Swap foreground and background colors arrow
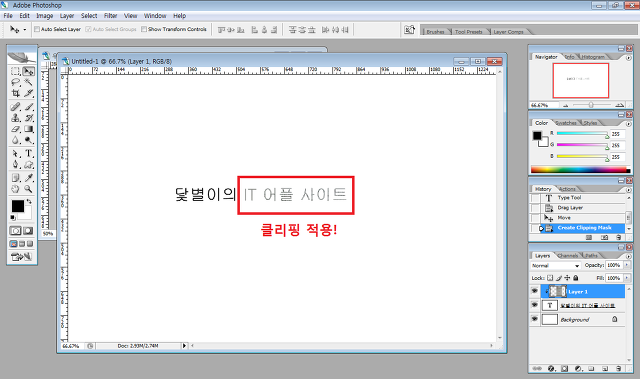This screenshot has height=379, width=640. (x=29, y=202)
